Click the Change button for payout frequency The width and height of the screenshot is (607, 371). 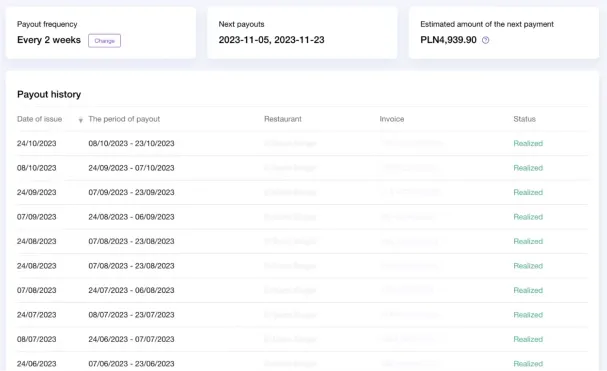pos(105,41)
